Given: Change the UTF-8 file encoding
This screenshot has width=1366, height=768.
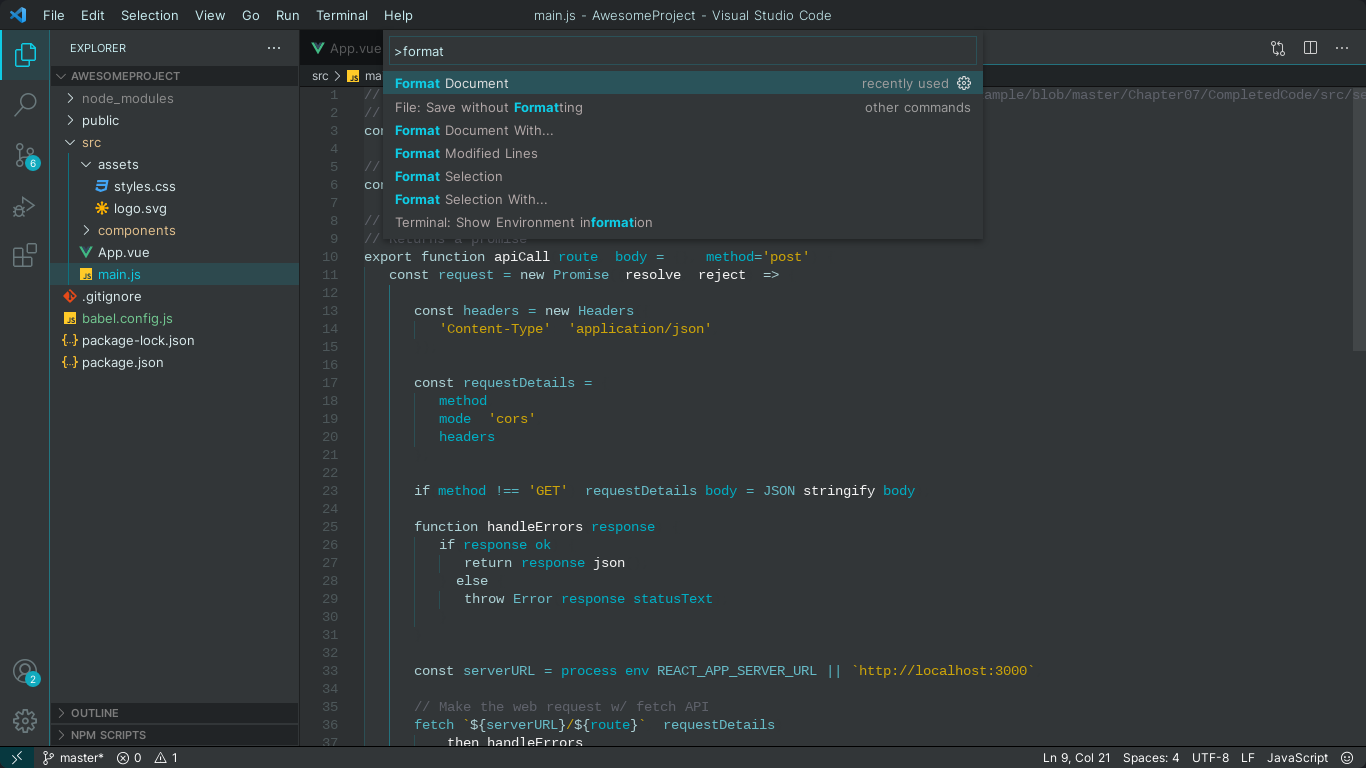Looking at the screenshot, I should point(1210,758).
